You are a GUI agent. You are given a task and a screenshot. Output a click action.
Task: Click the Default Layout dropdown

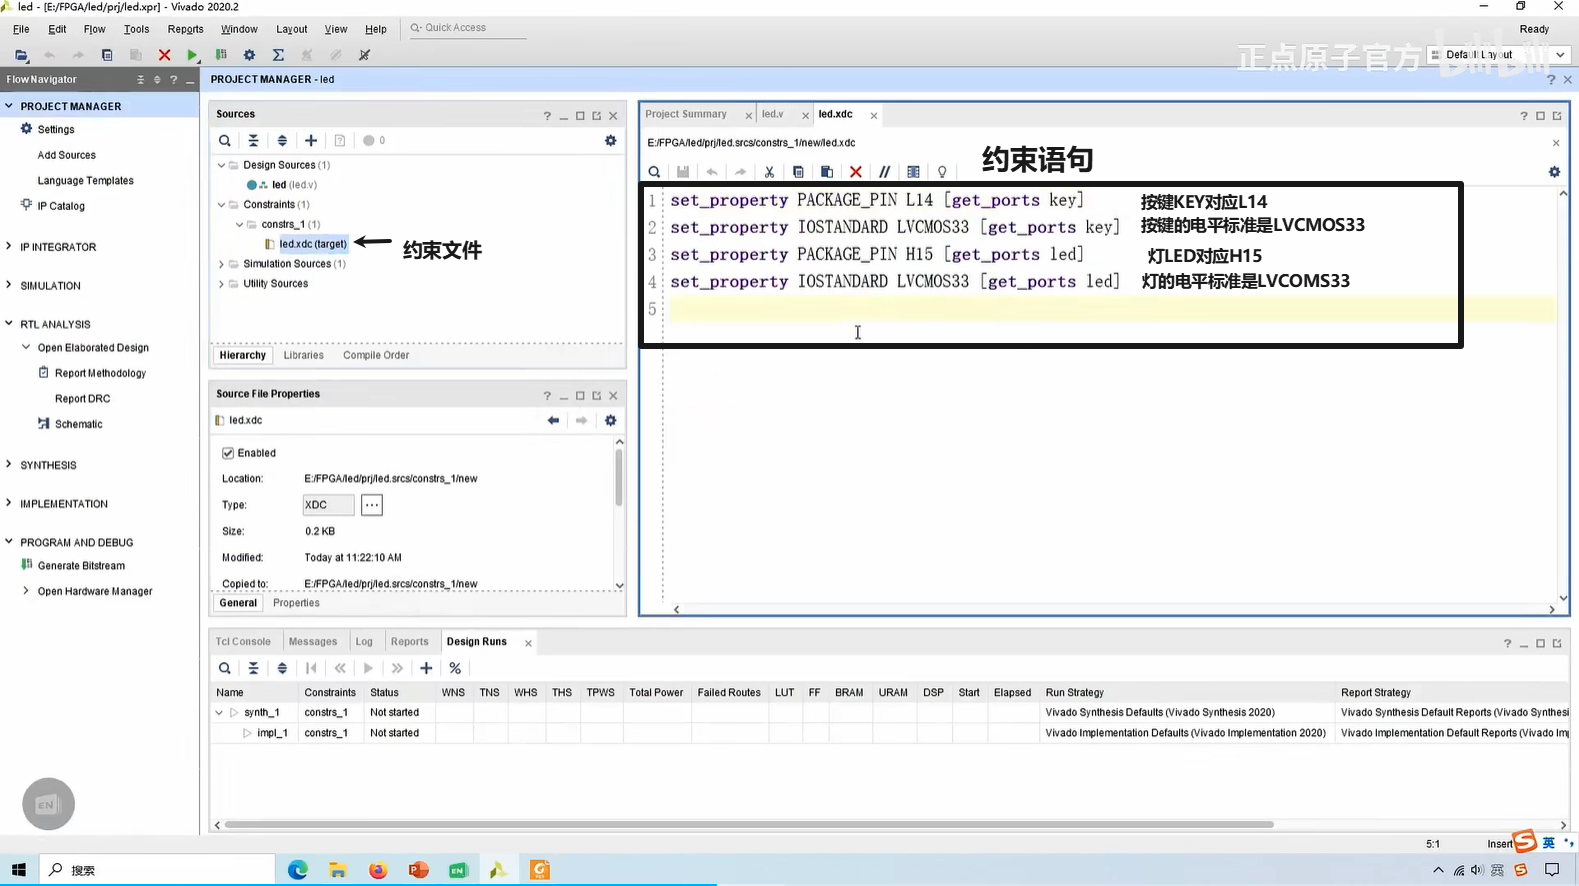tap(1499, 55)
